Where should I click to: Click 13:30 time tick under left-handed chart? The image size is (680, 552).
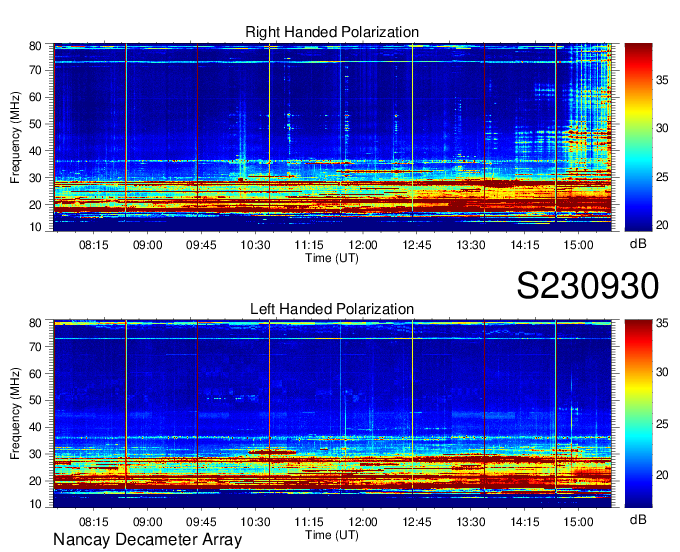[471, 522]
